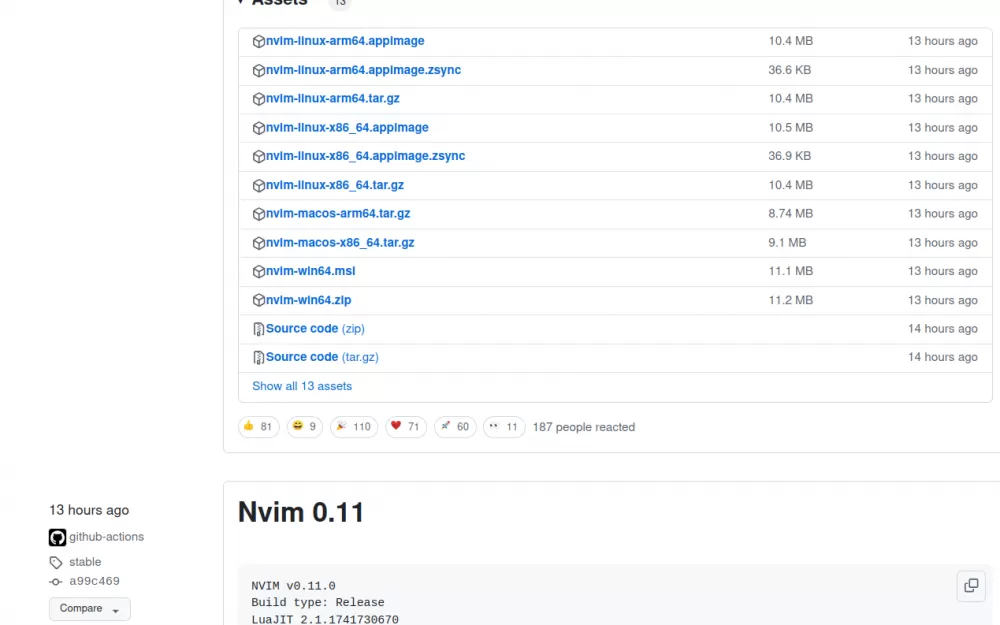Screen dimensions: 1000x625
Task: Click file icon beside Source code (tar.gz)
Action: 258,358
